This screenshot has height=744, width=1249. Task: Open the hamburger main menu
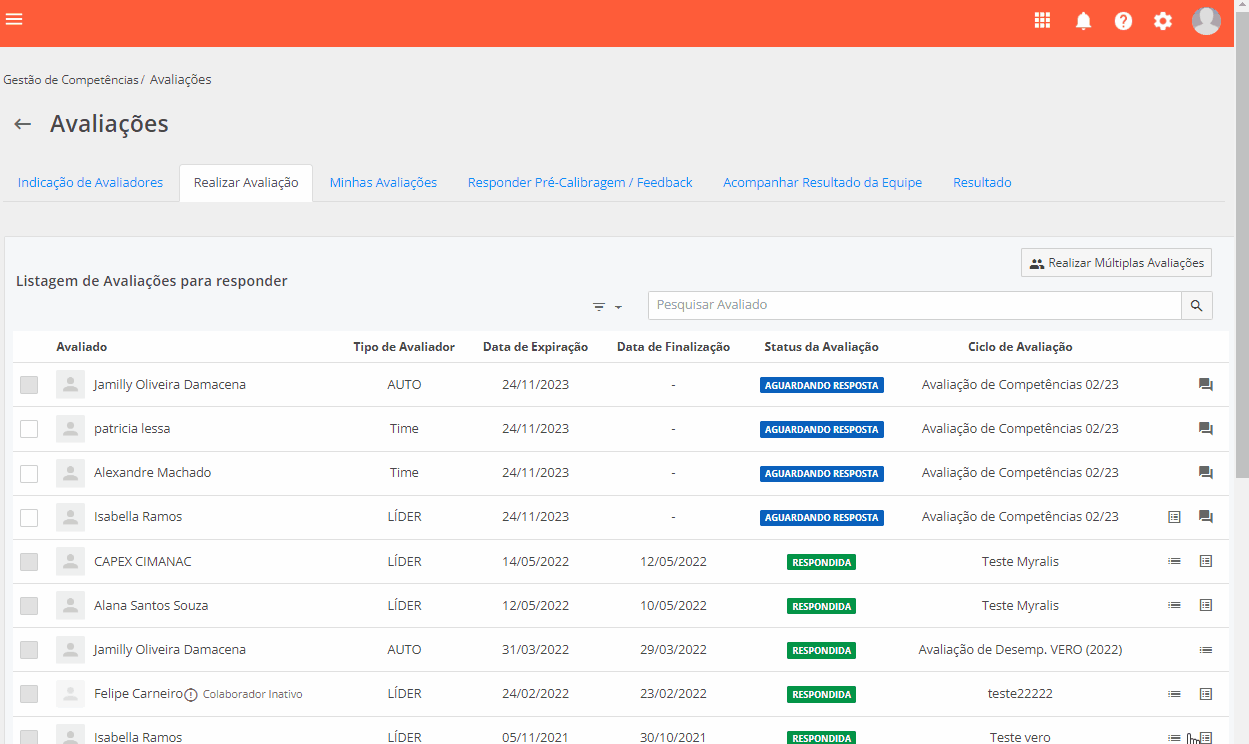14,20
